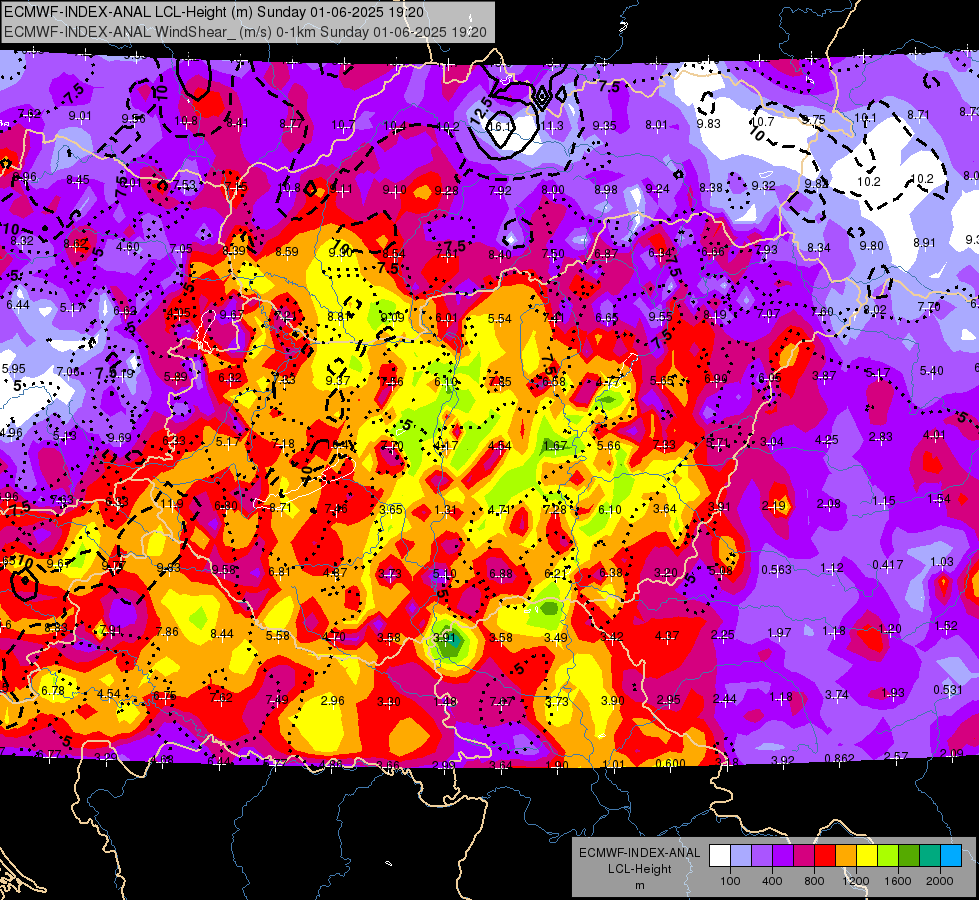The height and width of the screenshot is (900, 979).
Task: Click the red legend swatch
Action: tap(825, 856)
